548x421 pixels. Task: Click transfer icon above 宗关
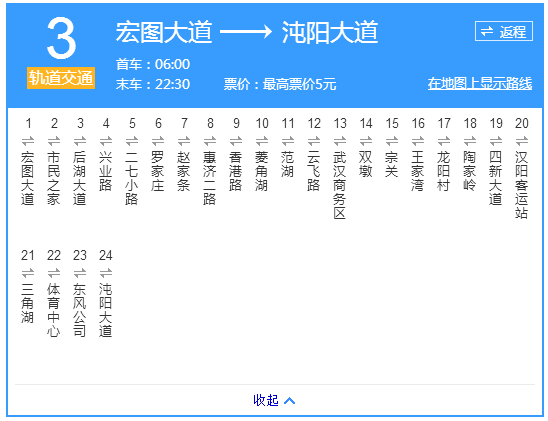click(392, 141)
